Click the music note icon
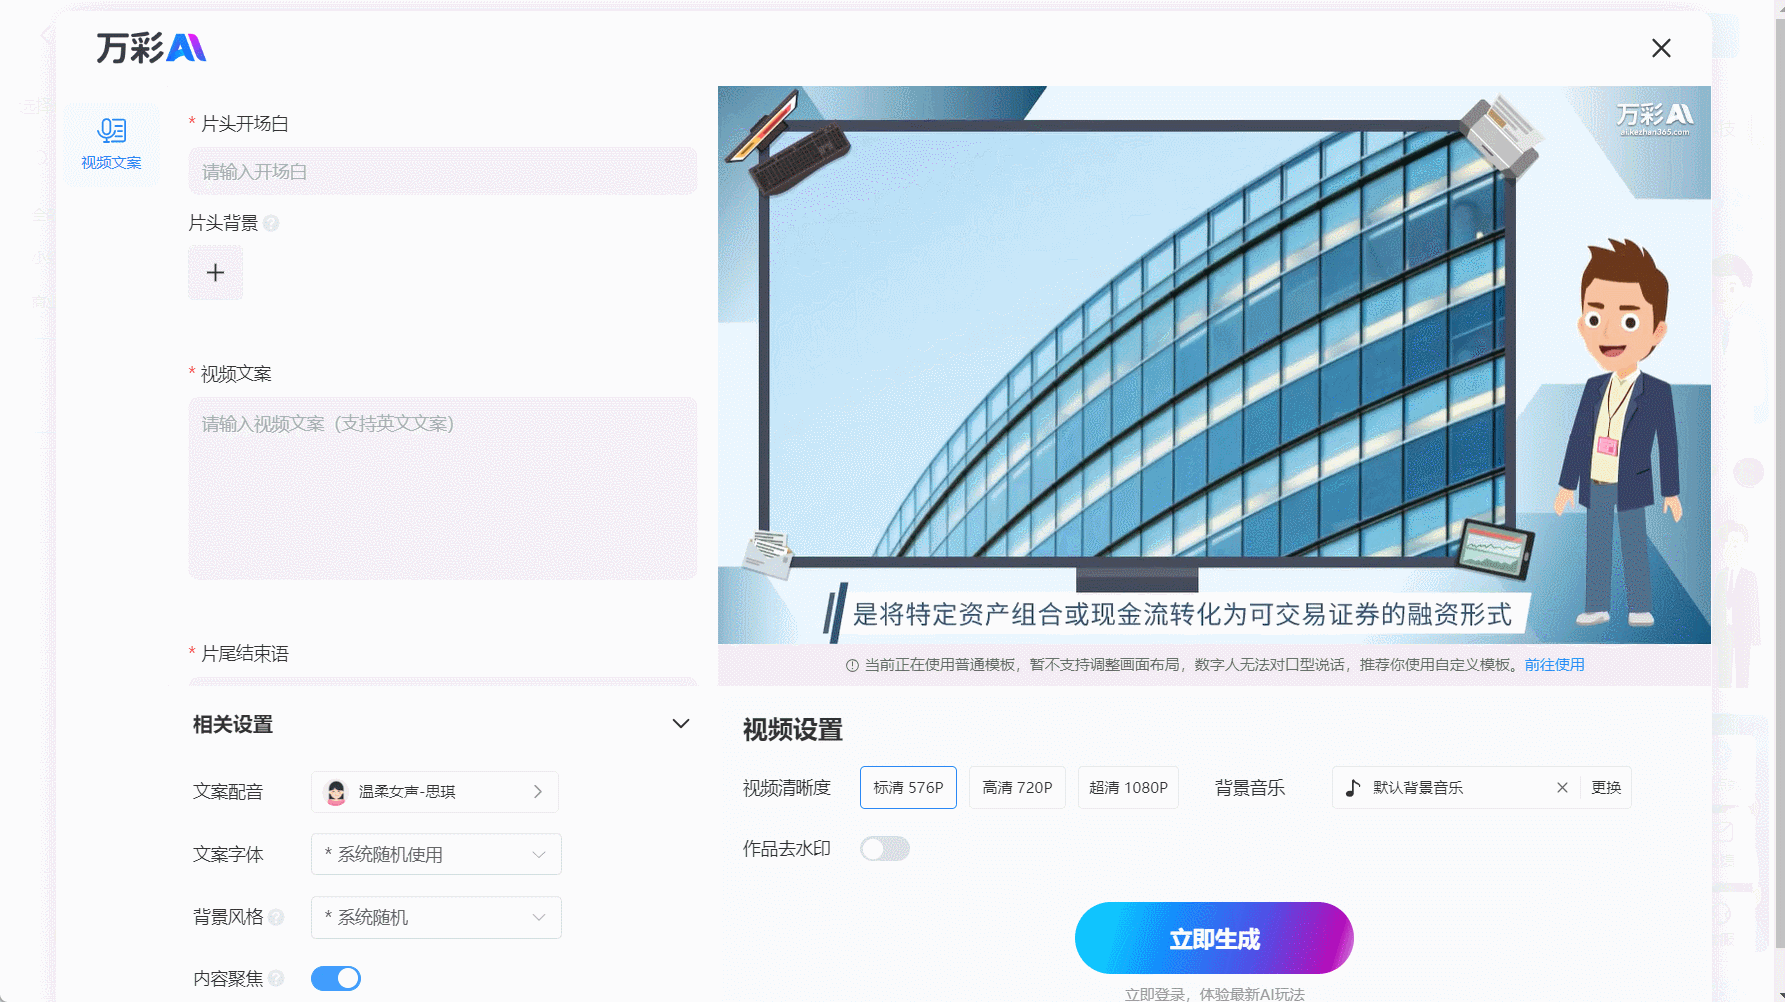This screenshot has height=1002, width=1785. (x=1353, y=788)
